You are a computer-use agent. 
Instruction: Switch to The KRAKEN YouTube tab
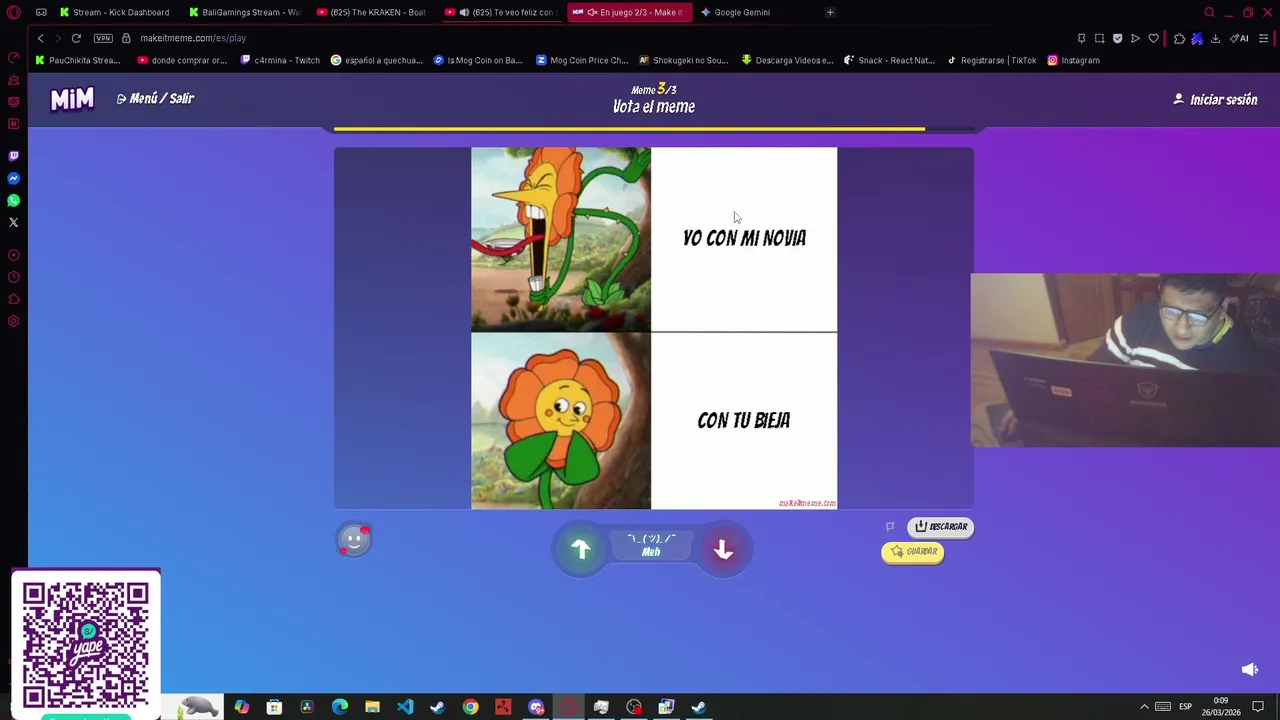pos(371,12)
